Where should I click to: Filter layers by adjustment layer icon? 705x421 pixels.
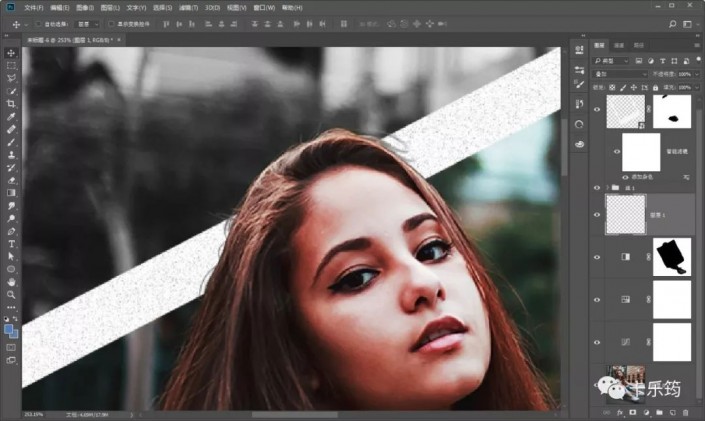tap(651, 61)
